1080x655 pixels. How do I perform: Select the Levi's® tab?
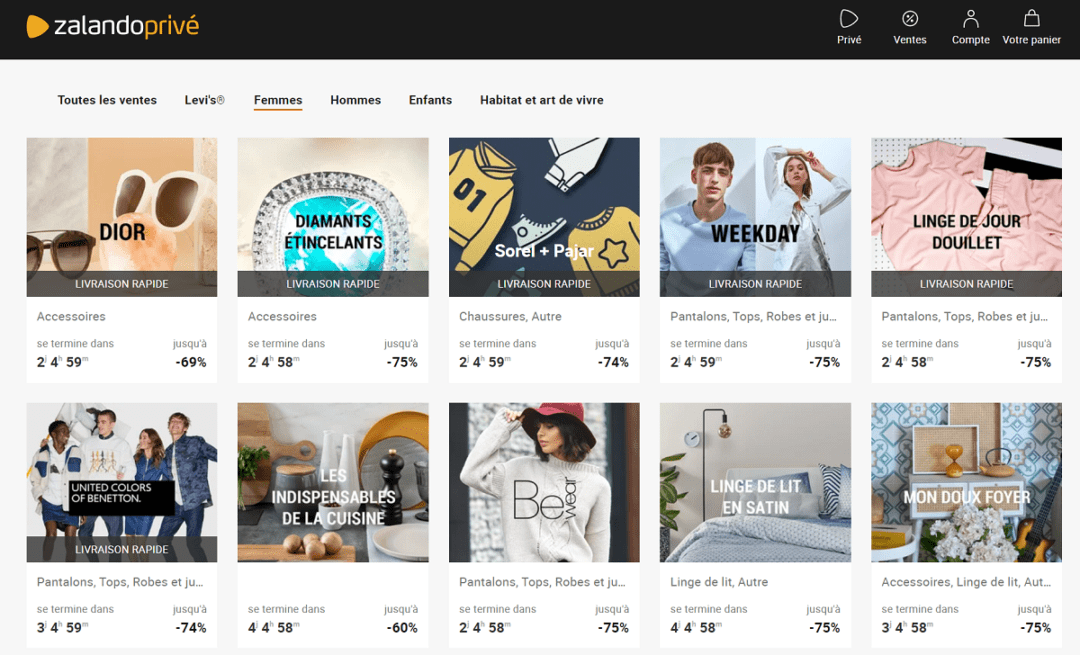click(x=205, y=100)
